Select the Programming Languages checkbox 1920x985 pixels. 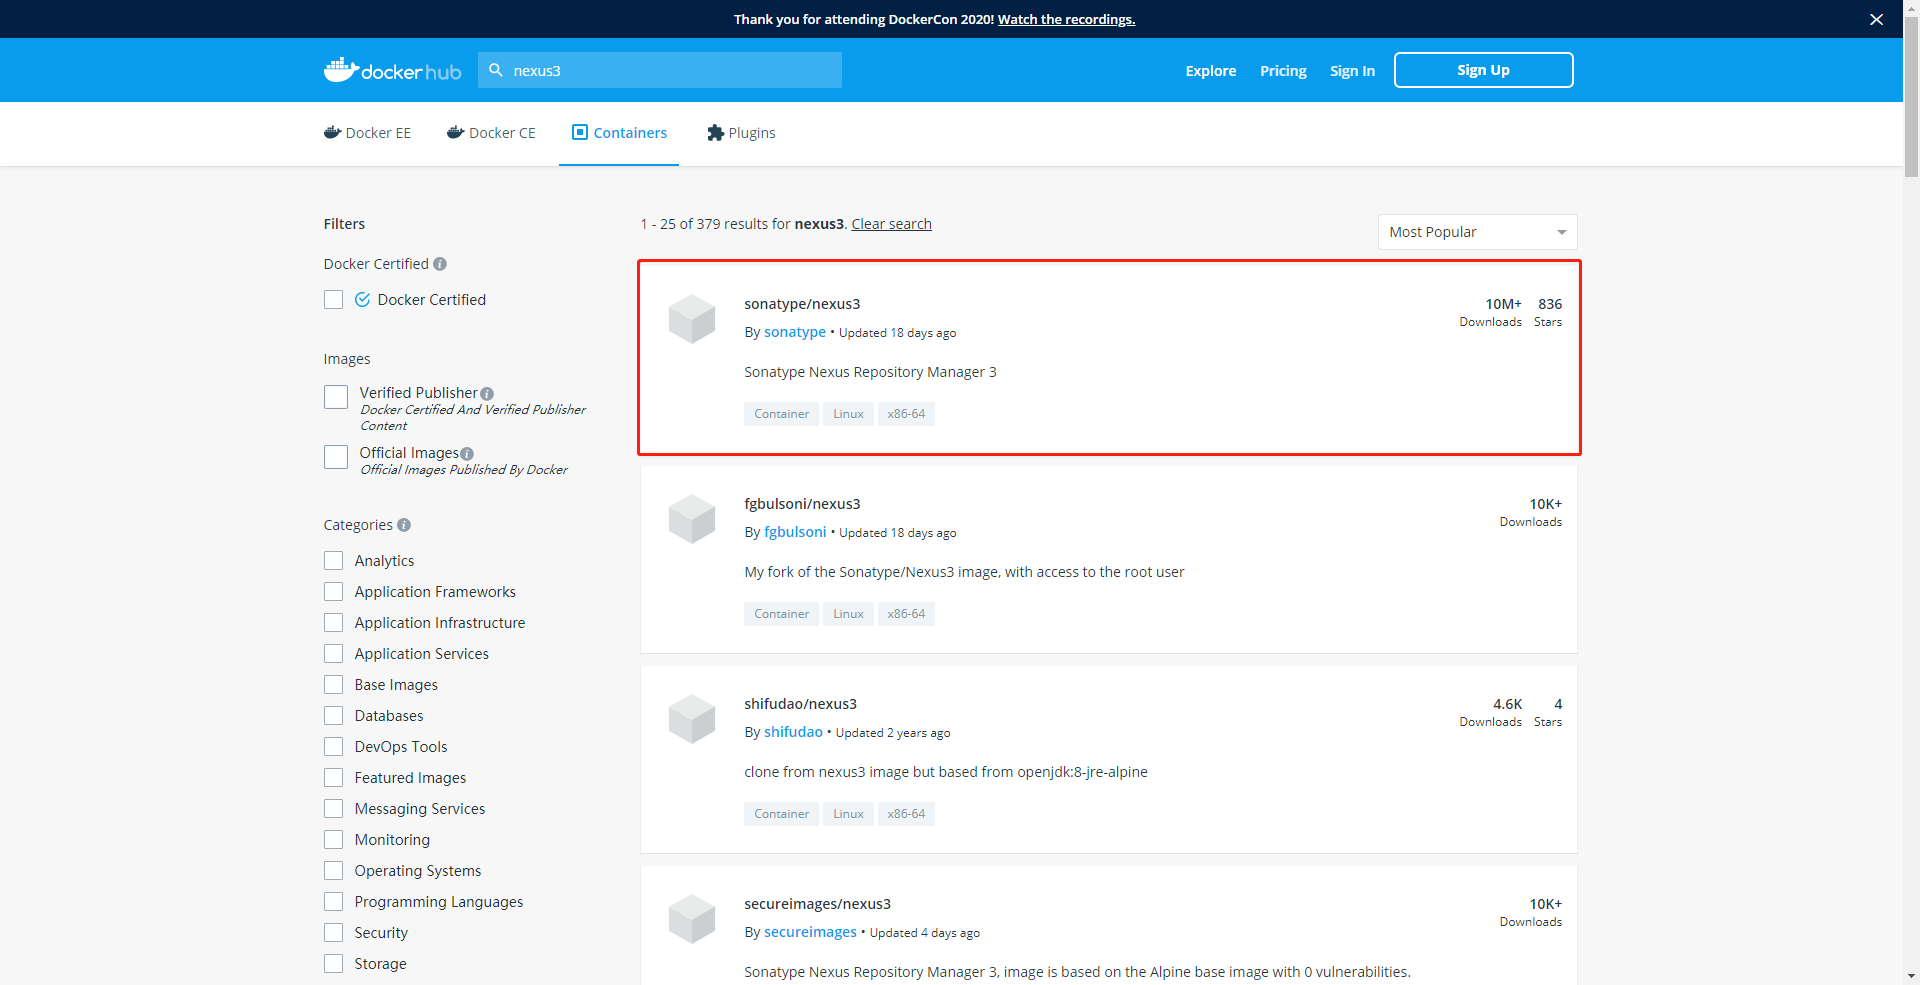tap(334, 902)
